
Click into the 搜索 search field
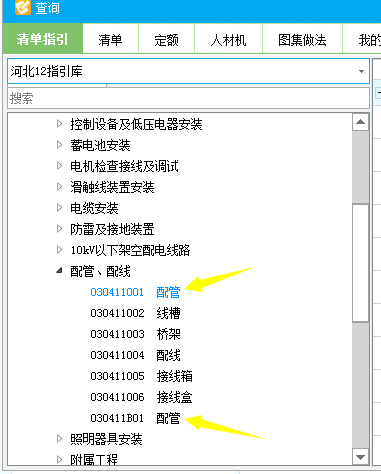point(188,98)
